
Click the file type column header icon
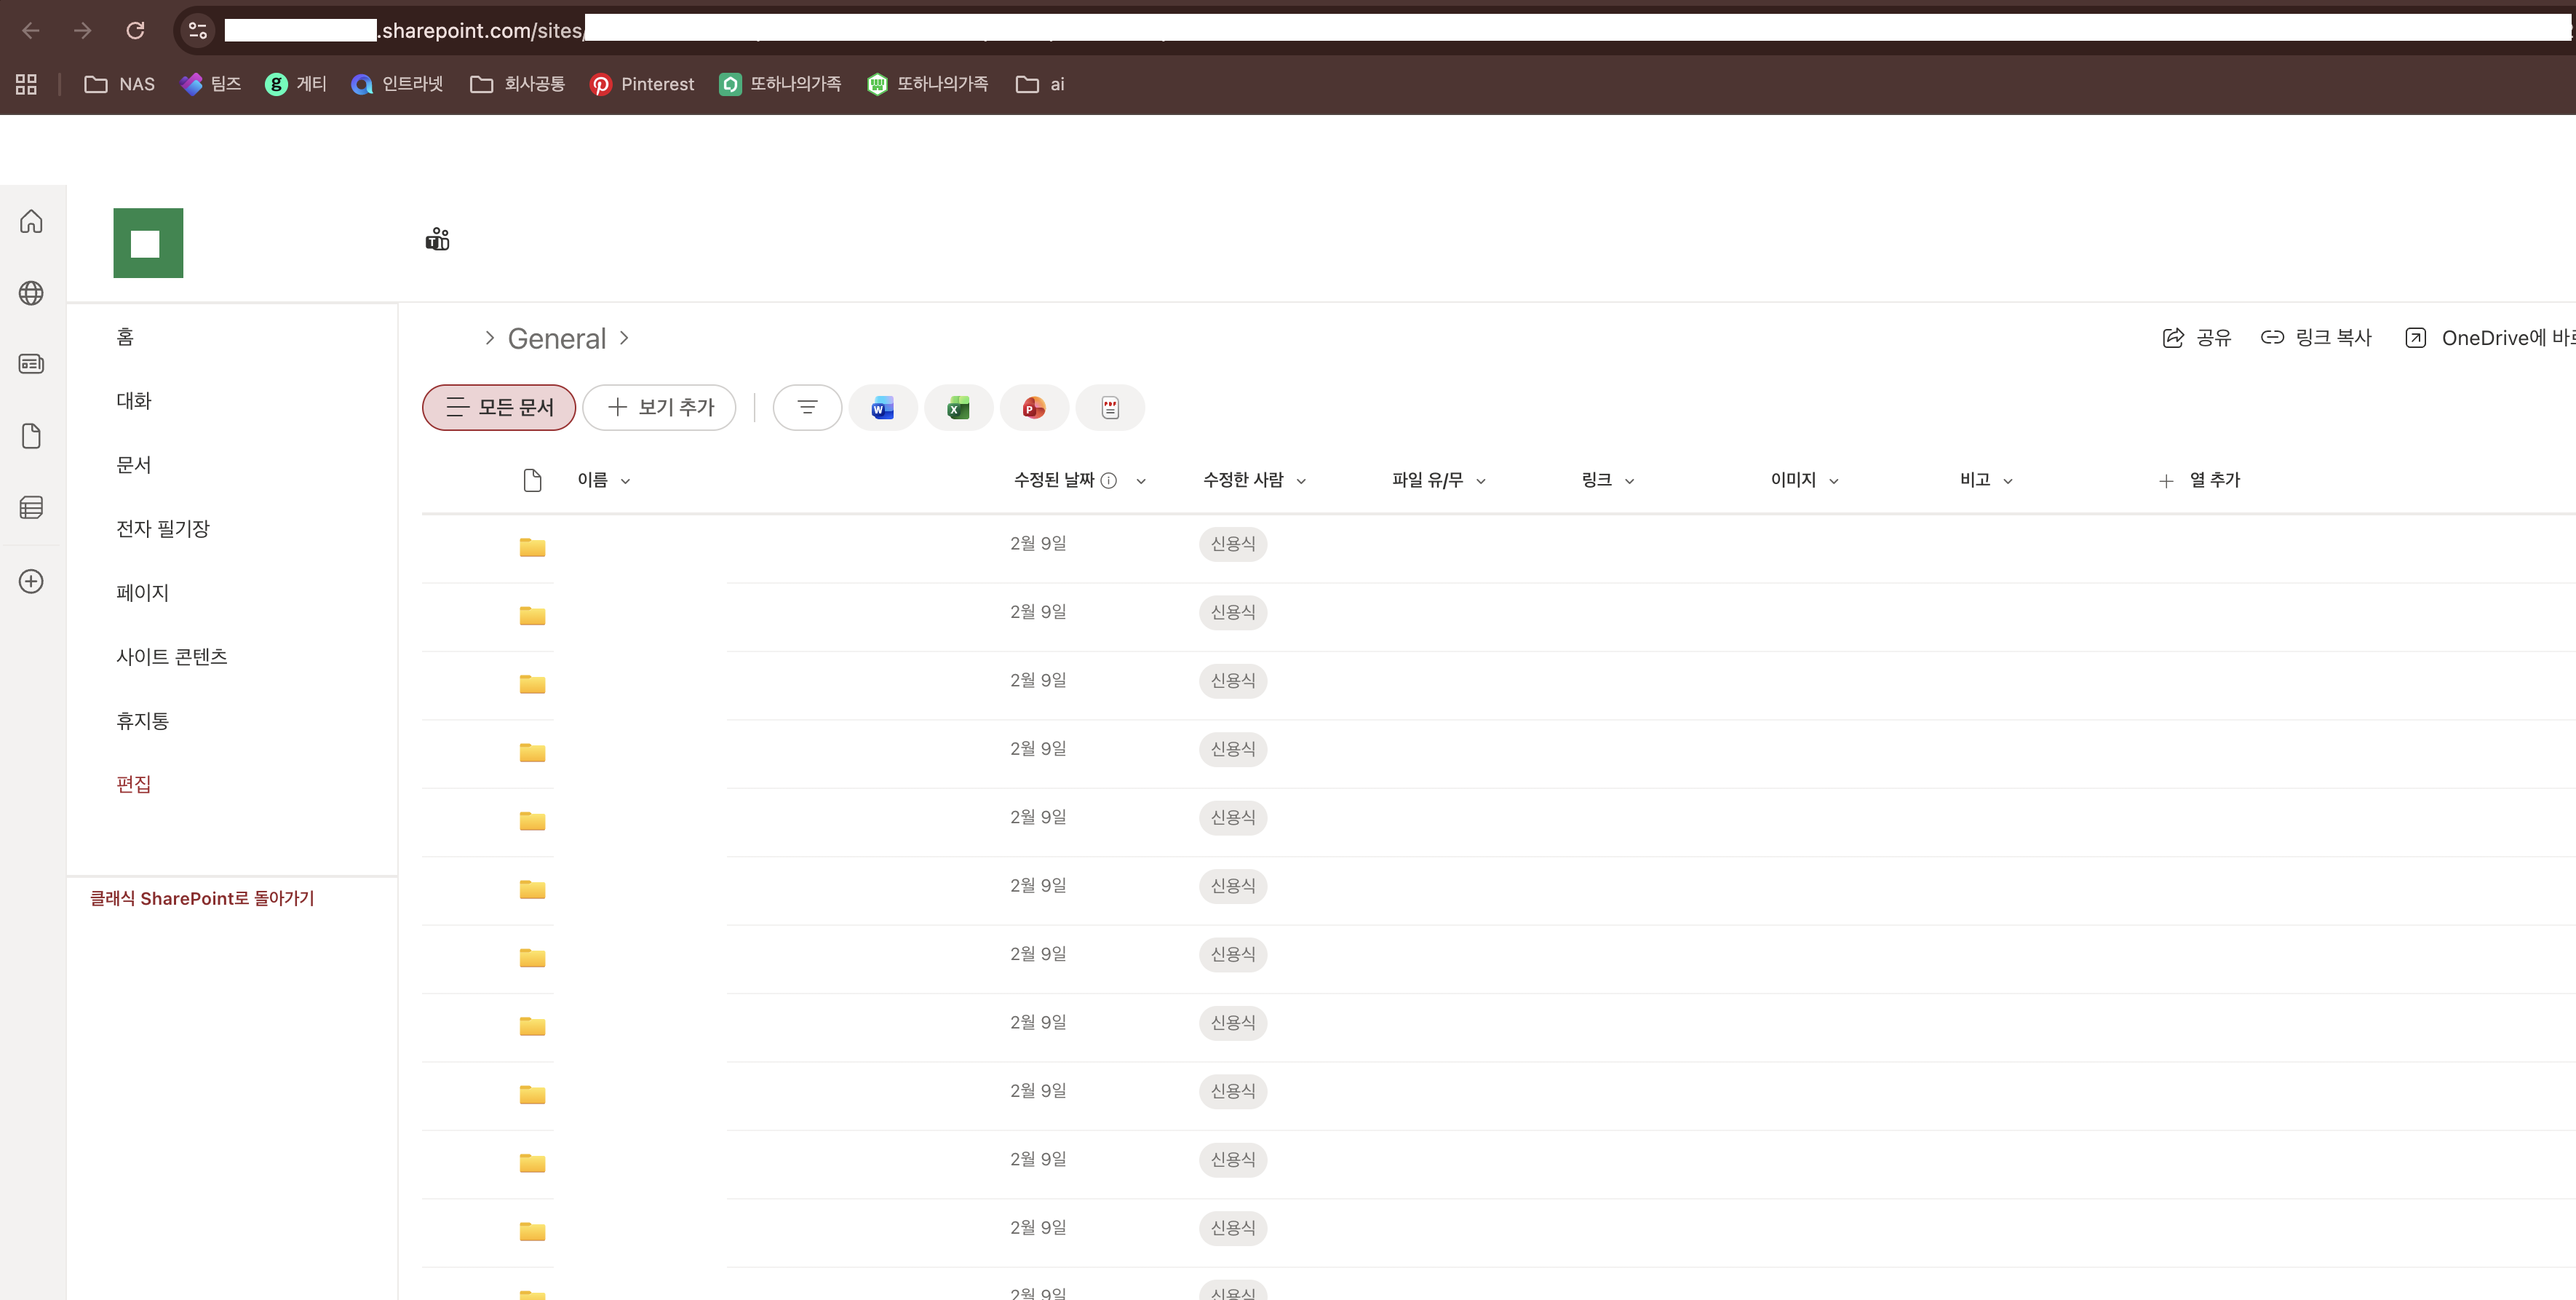(533, 480)
